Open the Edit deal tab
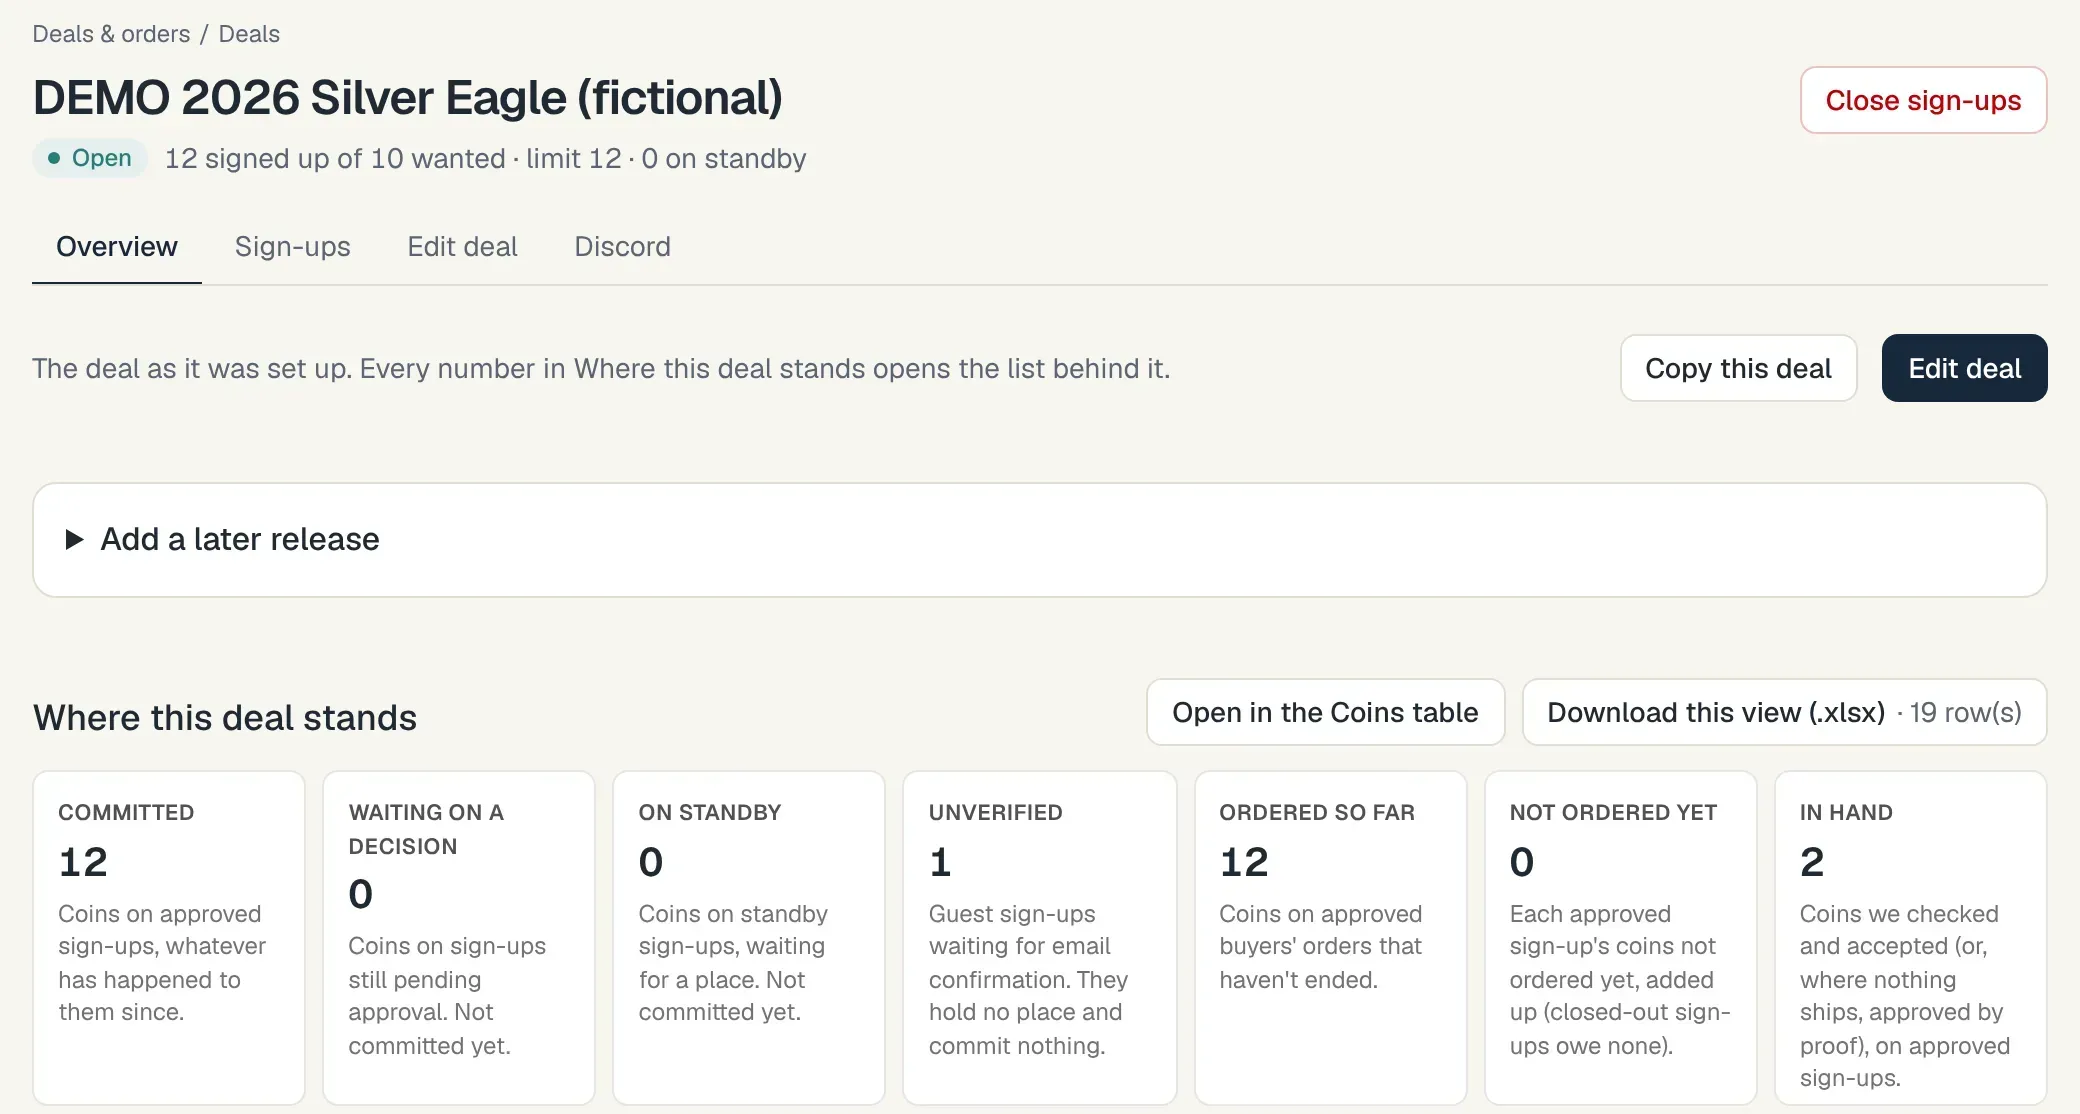 click(462, 247)
